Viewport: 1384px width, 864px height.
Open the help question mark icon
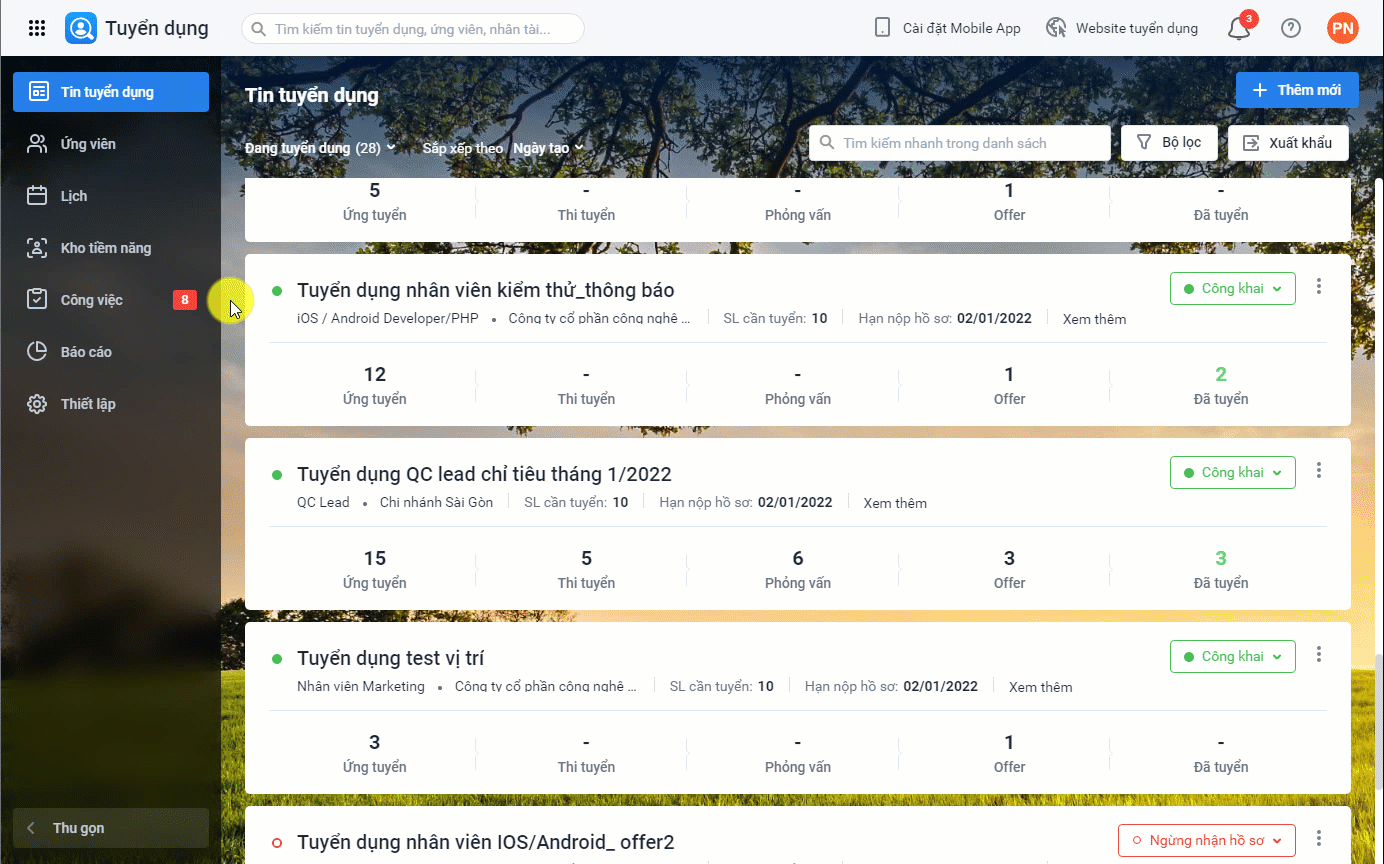click(x=1291, y=28)
